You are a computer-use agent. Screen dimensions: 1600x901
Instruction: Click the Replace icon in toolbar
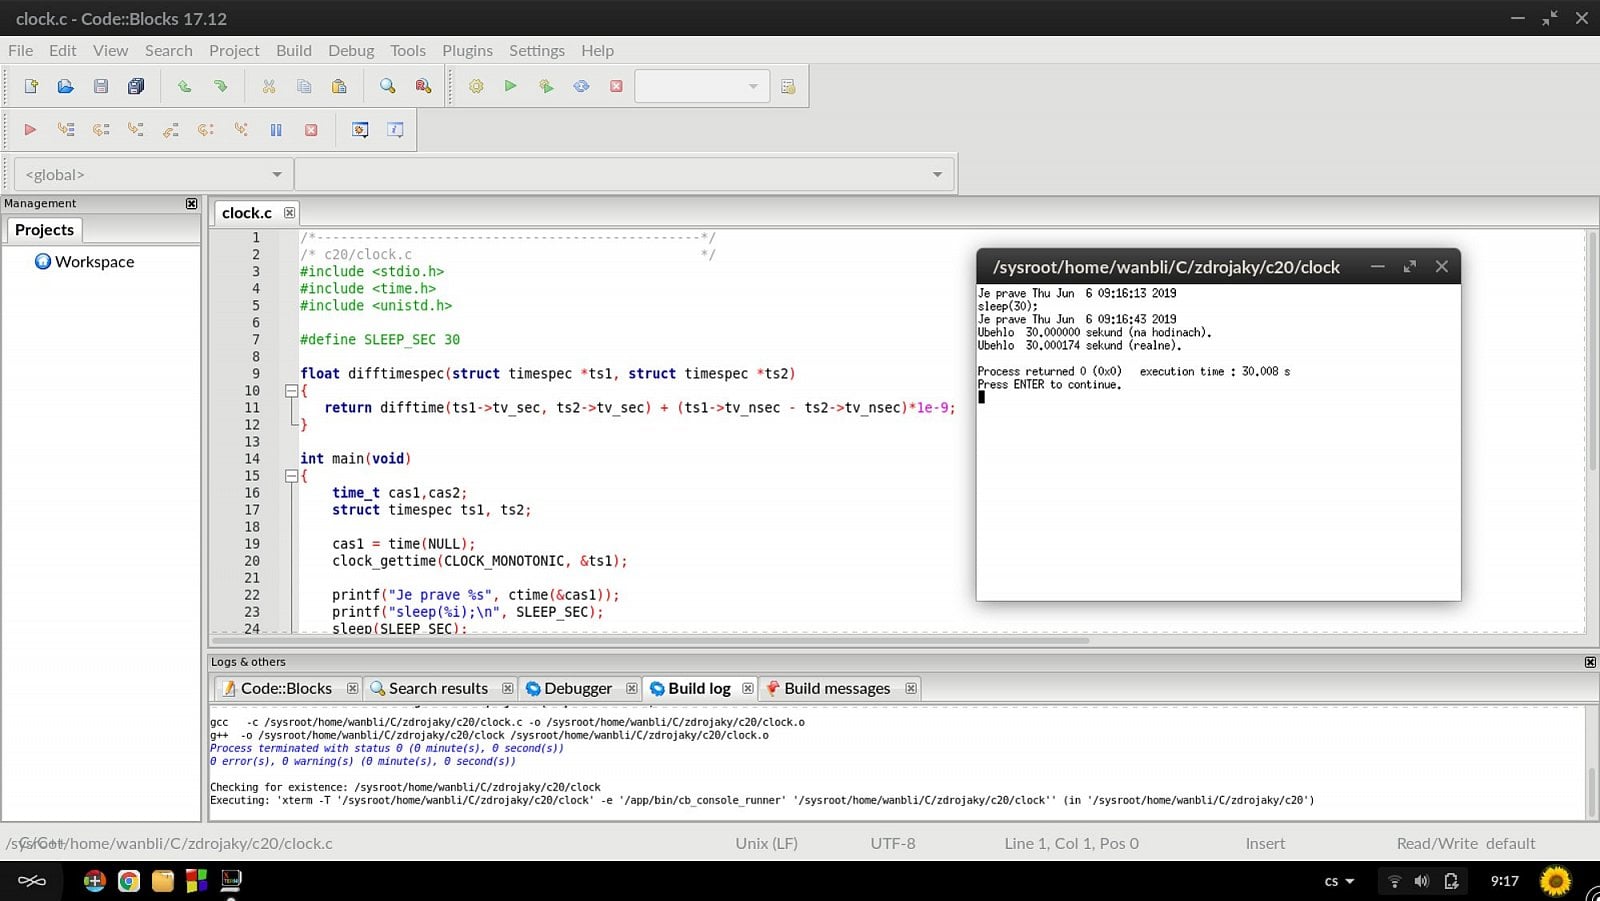[423, 87]
